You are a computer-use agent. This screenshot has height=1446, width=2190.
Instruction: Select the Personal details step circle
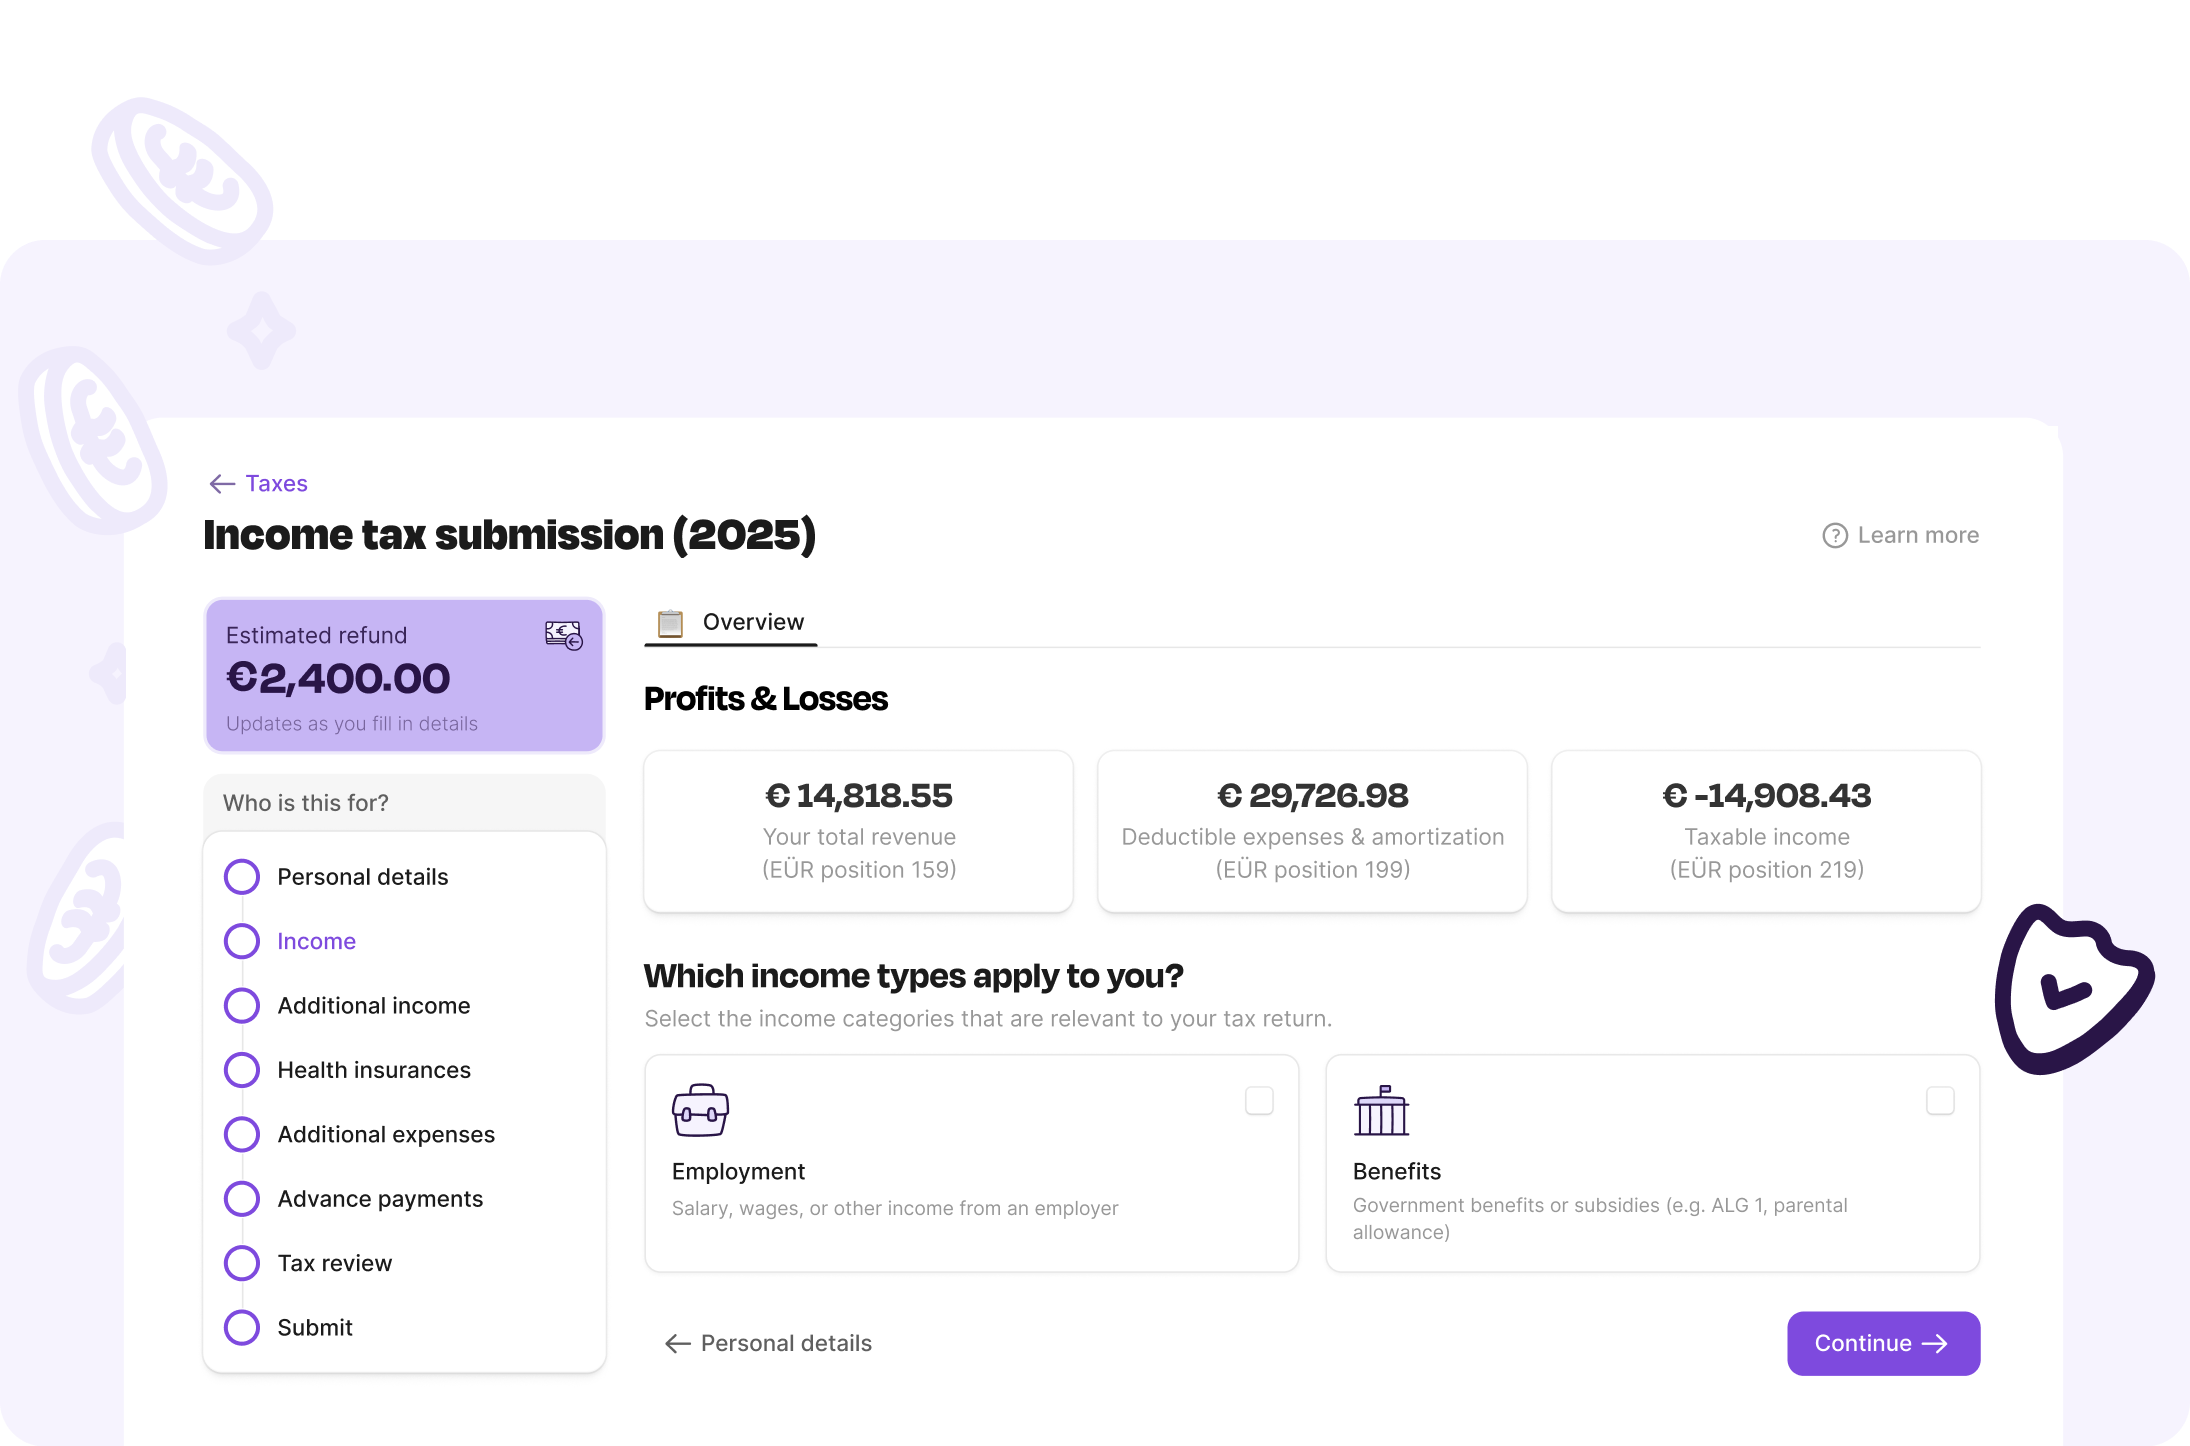pyautogui.click(x=242, y=877)
